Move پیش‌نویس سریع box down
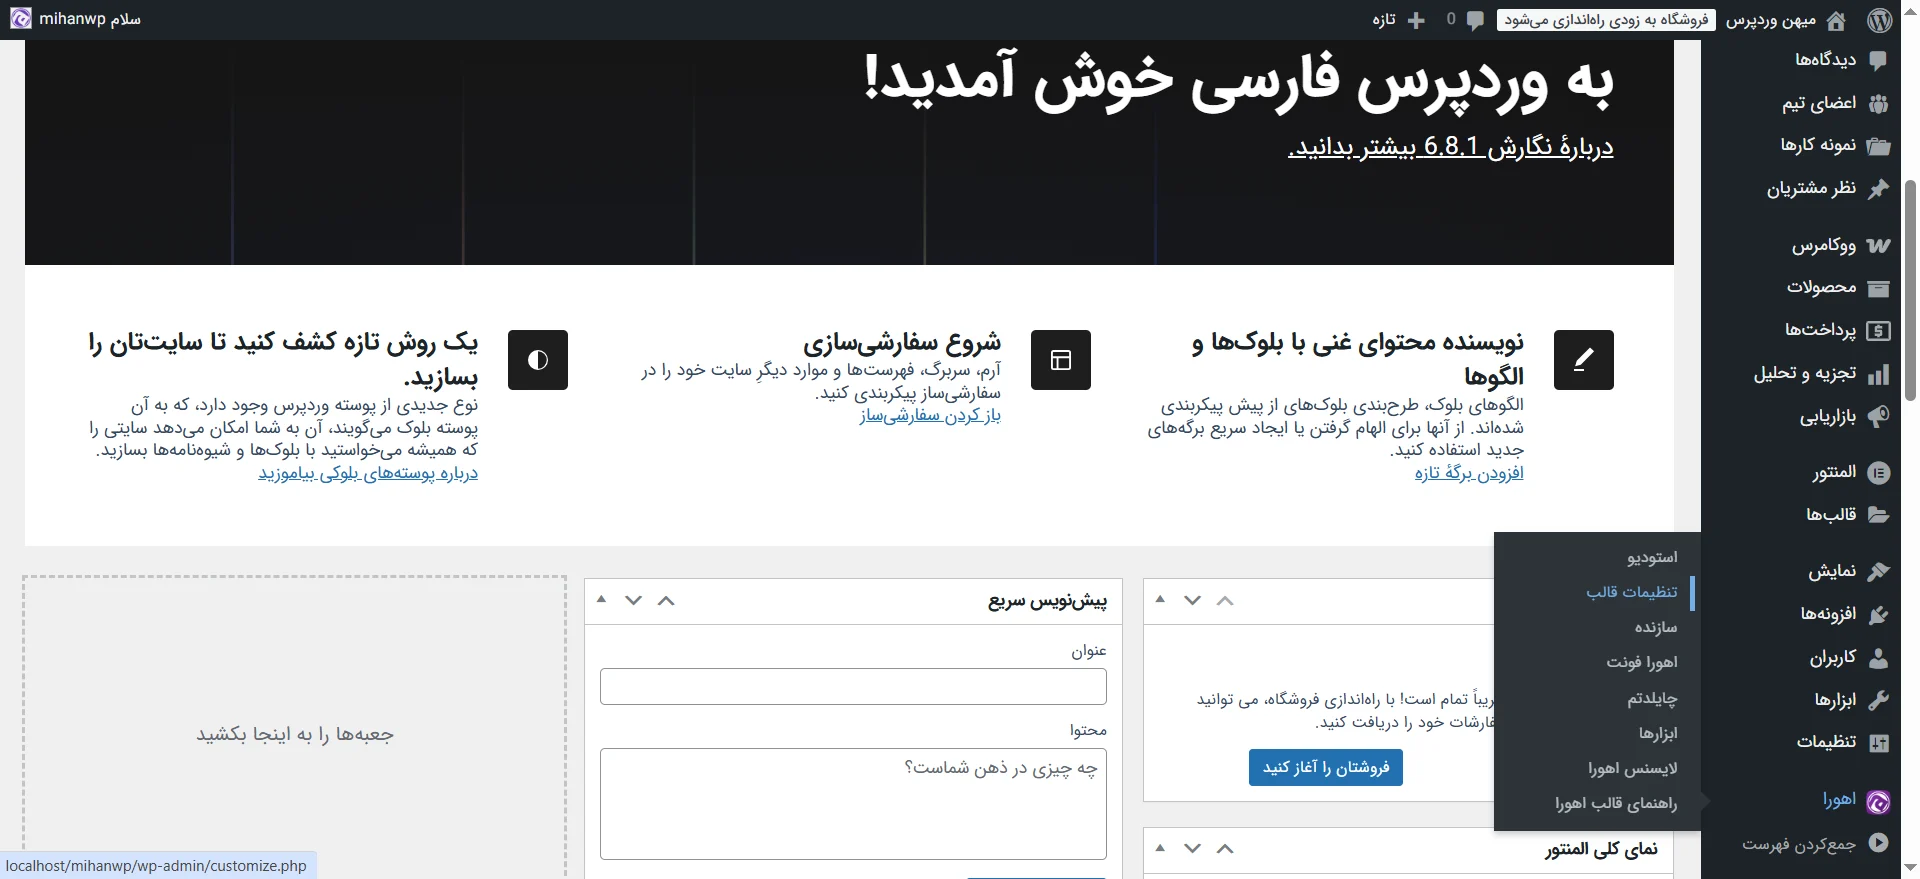 point(633,600)
